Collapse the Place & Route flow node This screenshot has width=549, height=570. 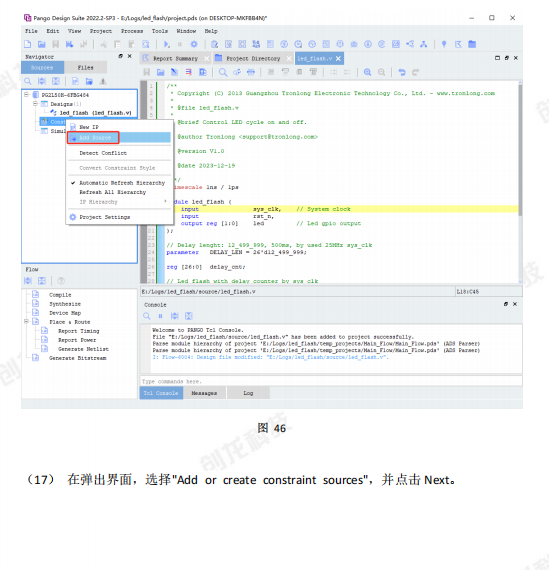26,321
